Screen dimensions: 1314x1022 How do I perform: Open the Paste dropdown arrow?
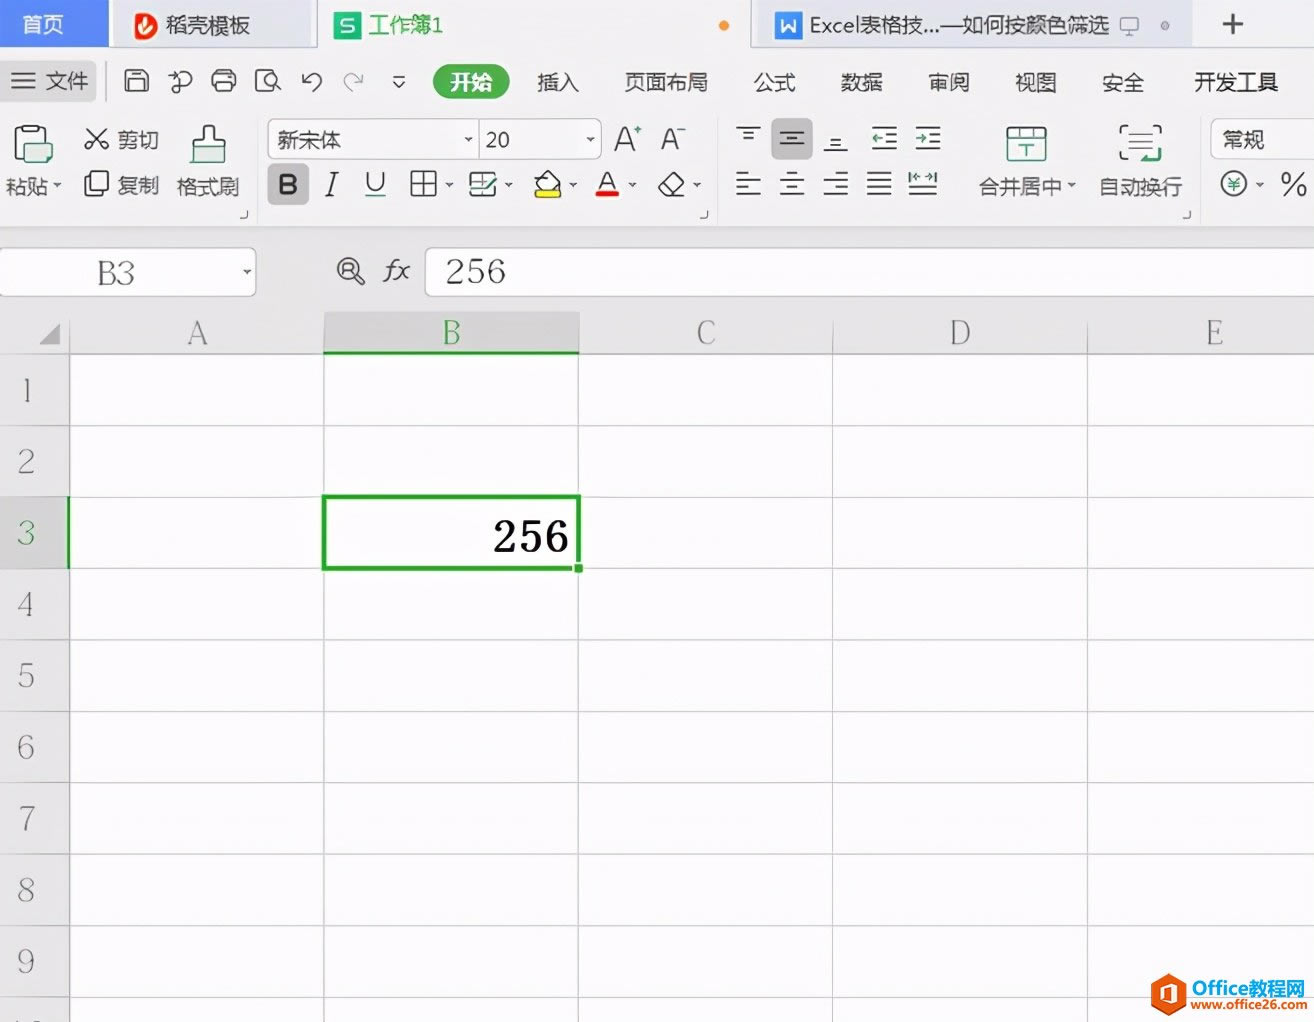point(57,186)
